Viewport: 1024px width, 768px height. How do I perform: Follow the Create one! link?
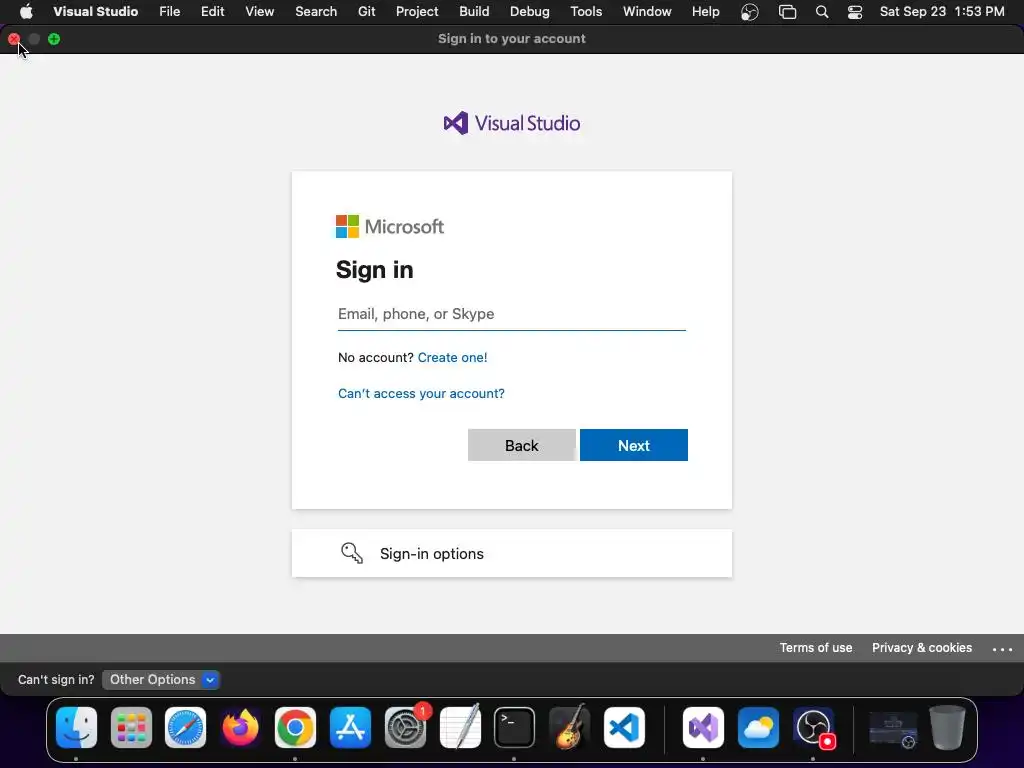coord(453,357)
